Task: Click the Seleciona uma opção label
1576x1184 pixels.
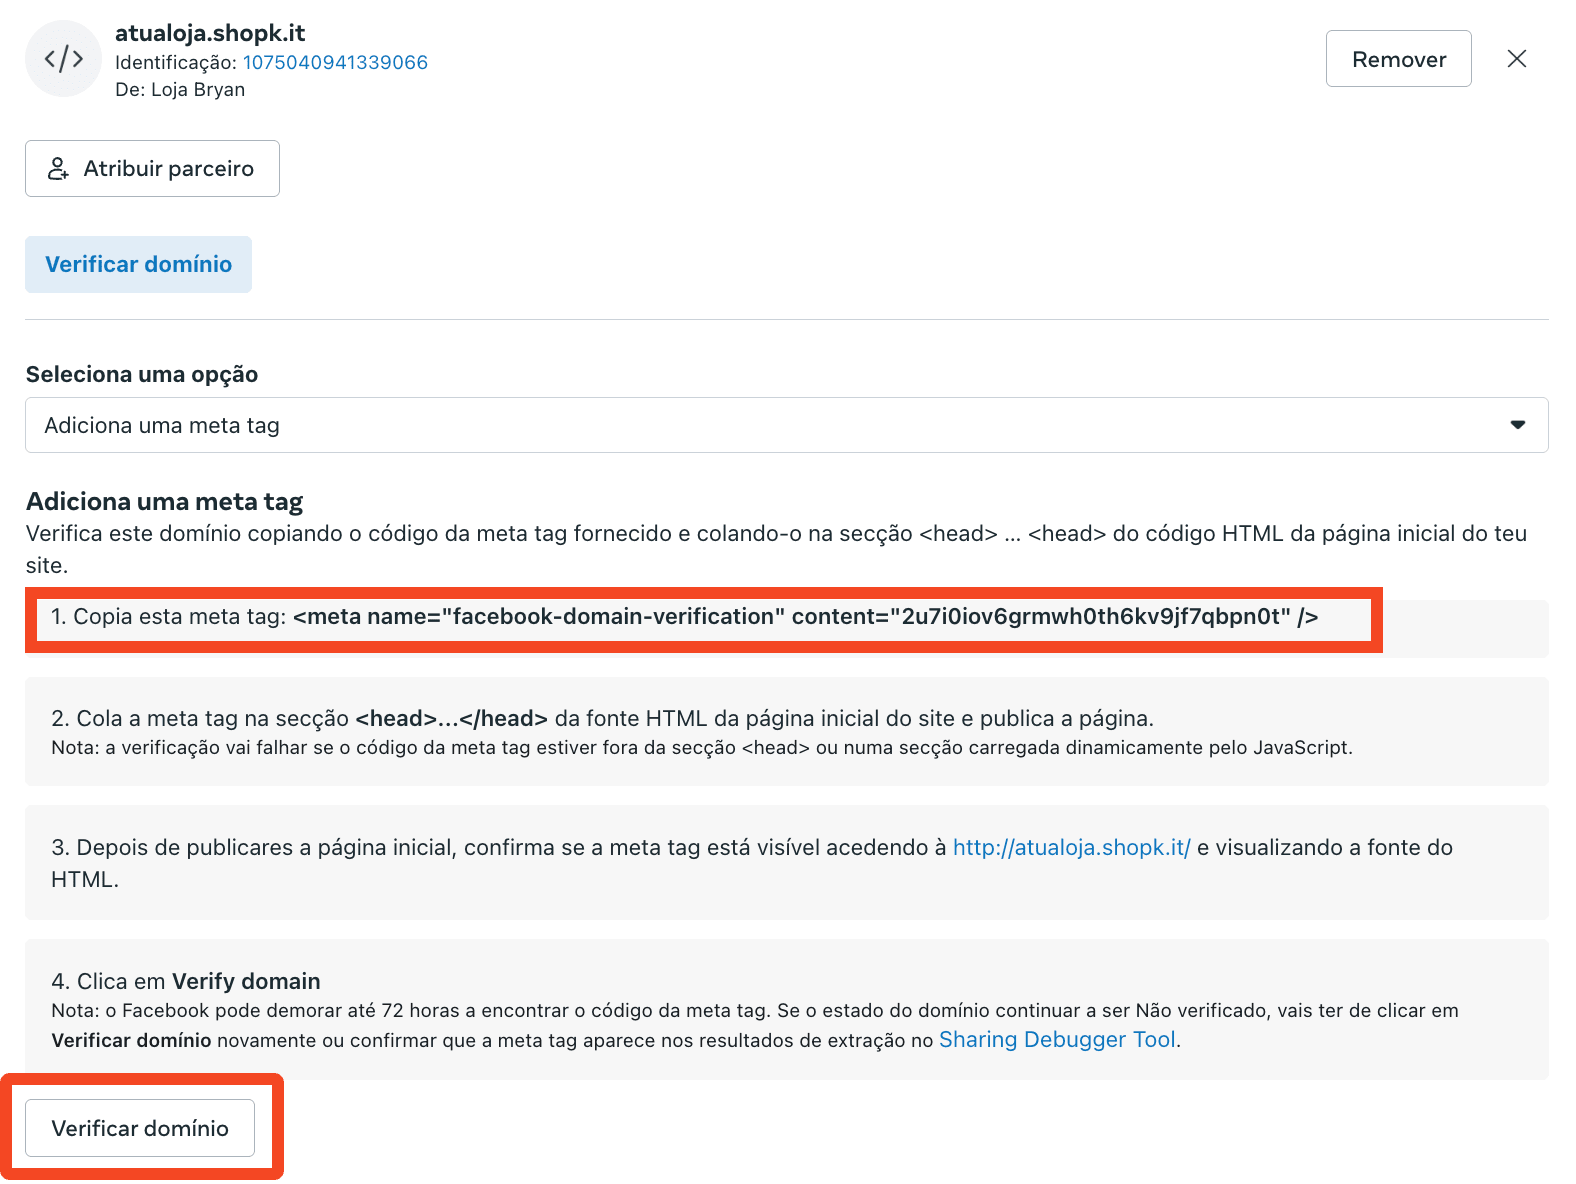Action: [142, 374]
